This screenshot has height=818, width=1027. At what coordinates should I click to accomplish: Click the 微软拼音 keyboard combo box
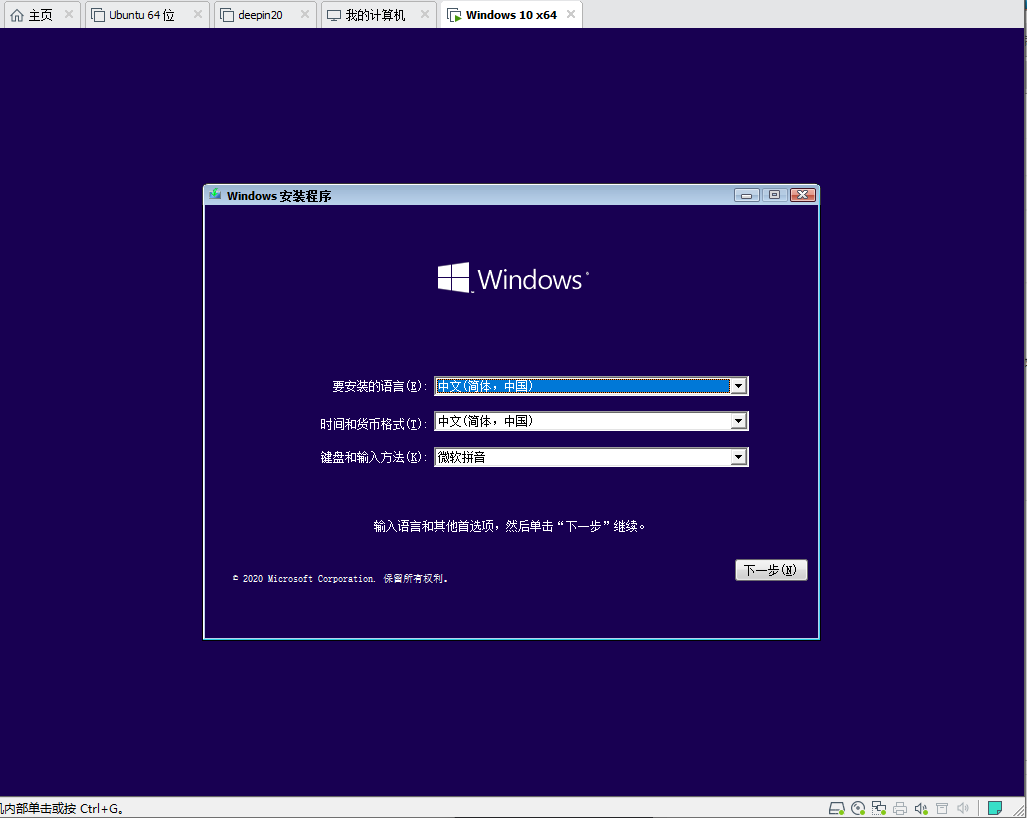(x=591, y=456)
